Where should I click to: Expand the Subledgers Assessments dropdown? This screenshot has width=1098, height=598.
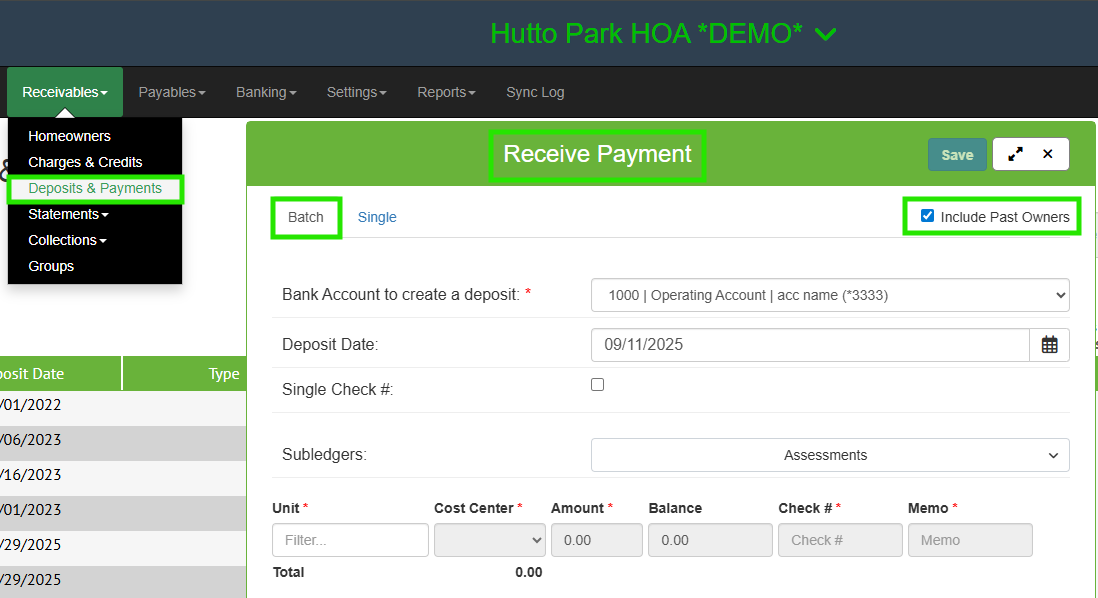(830, 455)
